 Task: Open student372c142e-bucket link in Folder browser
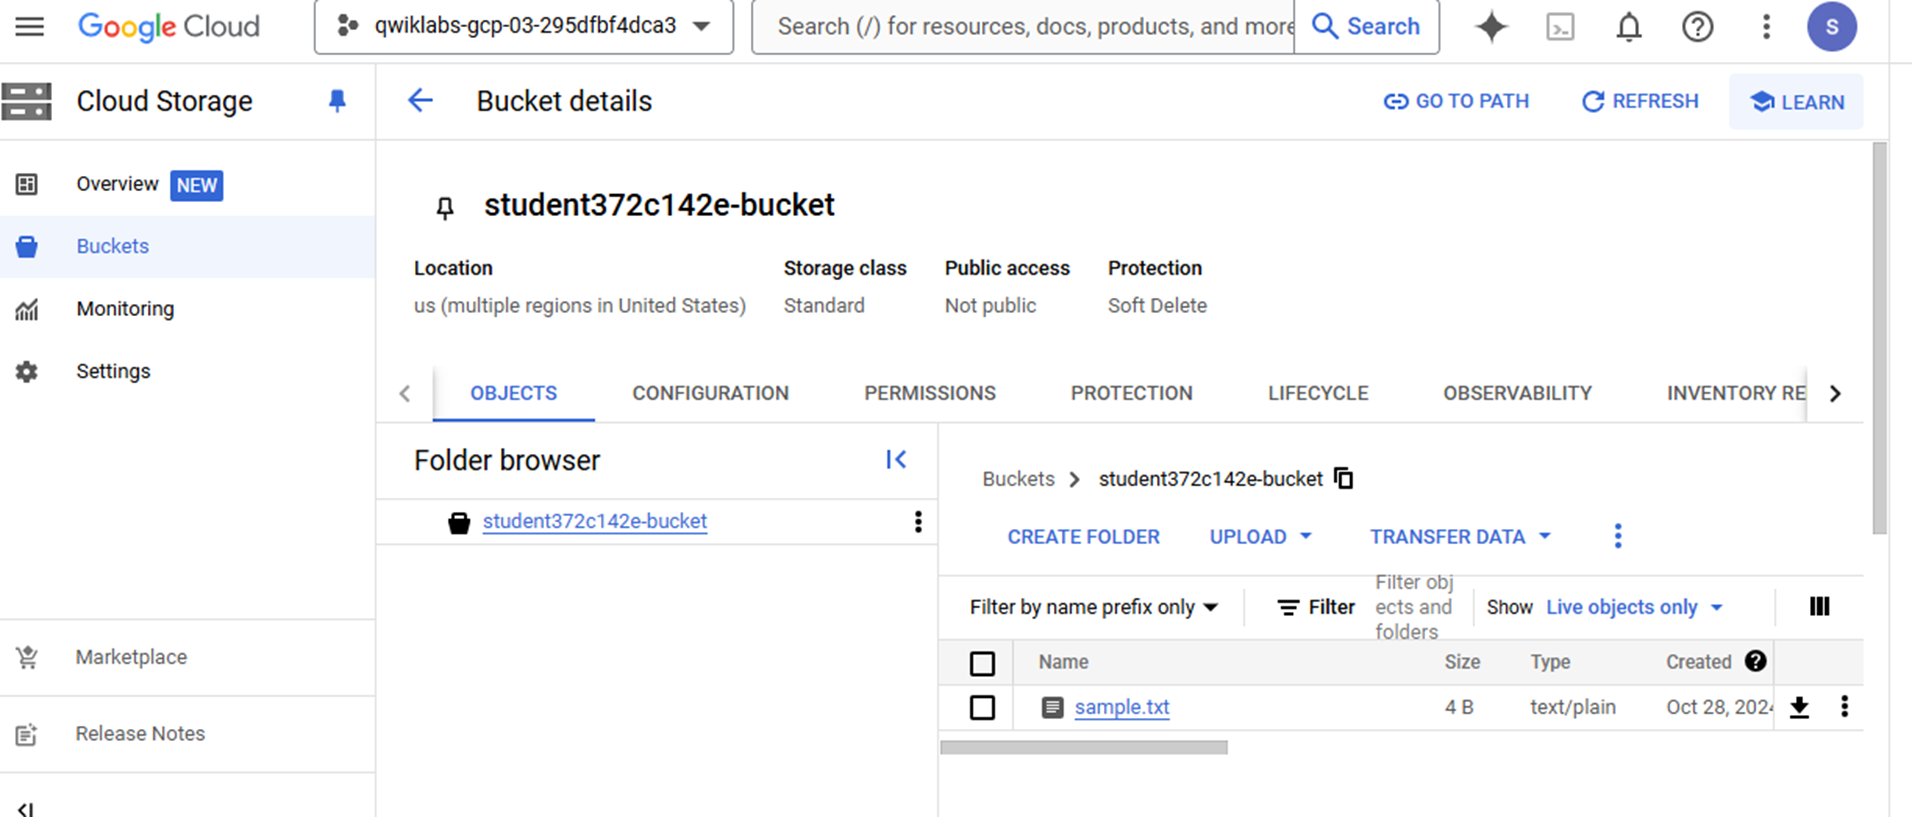pos(595,521)
